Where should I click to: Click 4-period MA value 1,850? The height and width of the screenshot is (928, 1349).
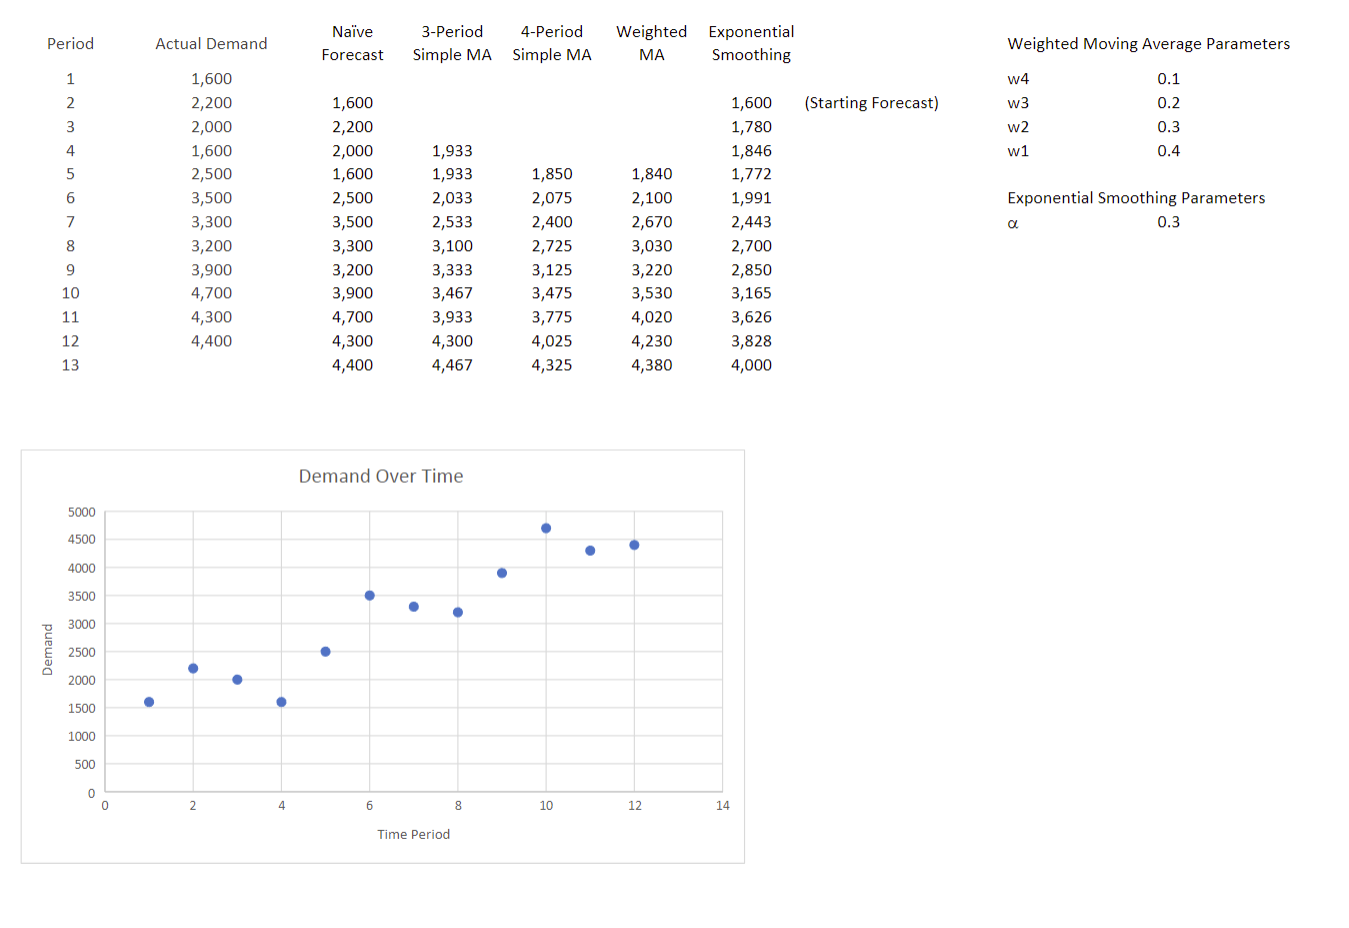[x=552, y=174]
